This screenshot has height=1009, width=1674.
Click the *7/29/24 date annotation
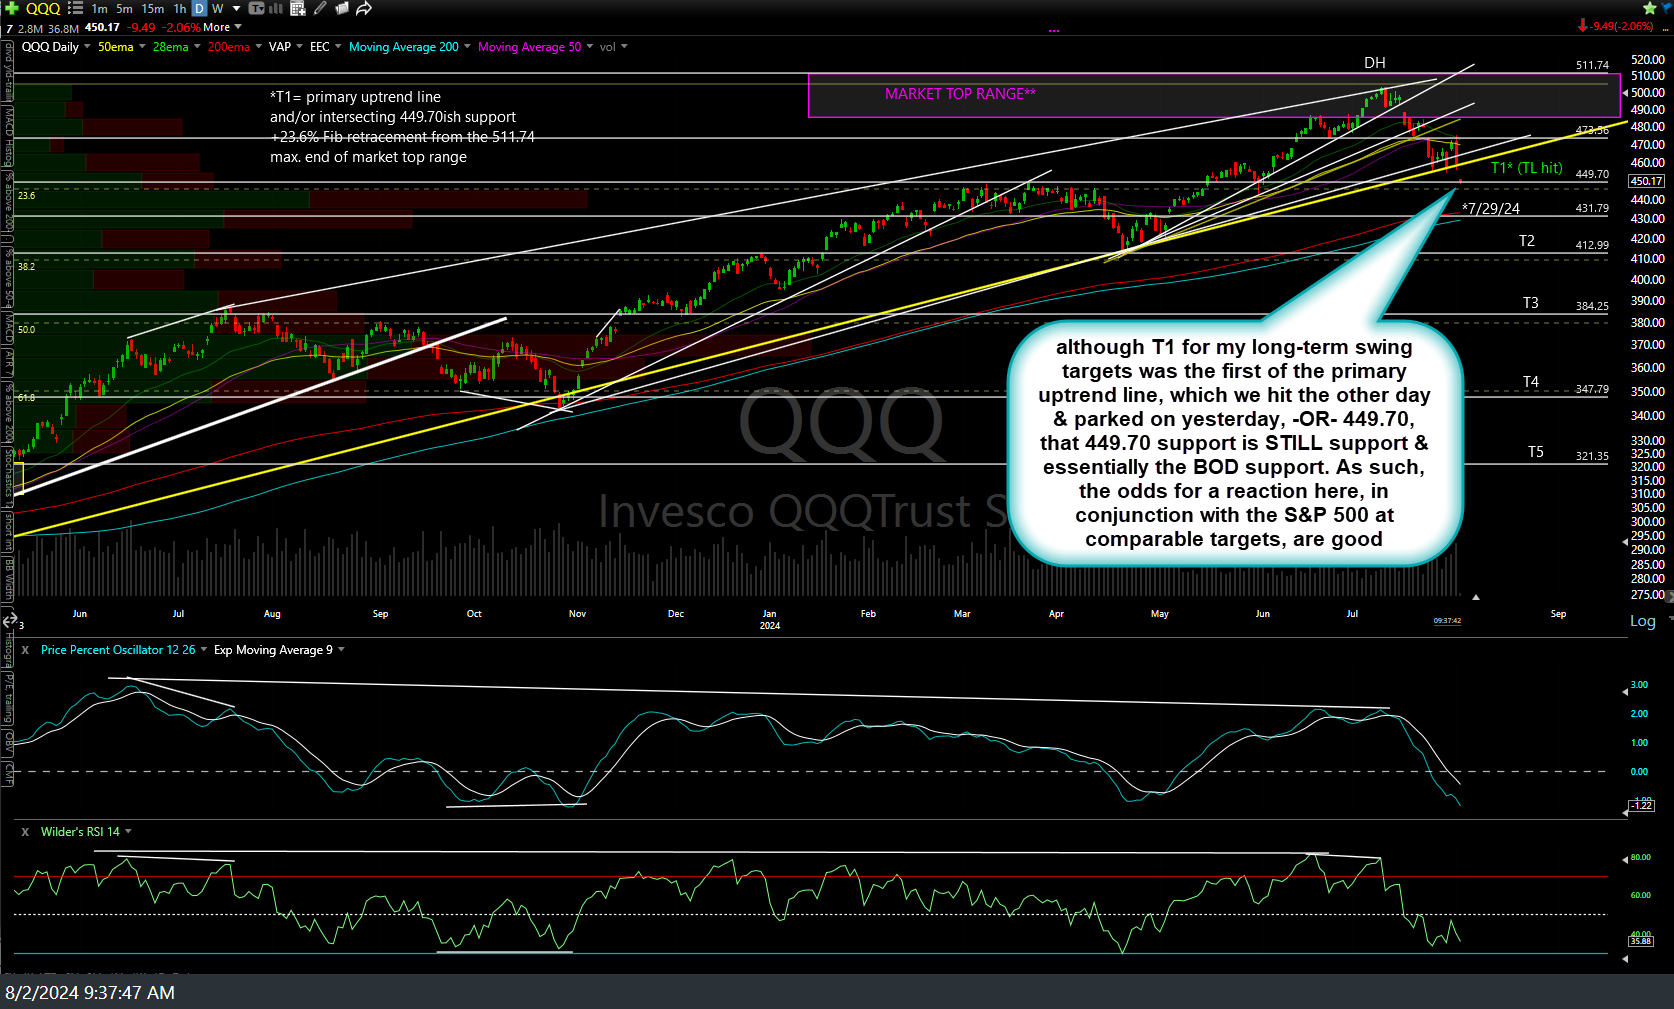(x=1490, y=209)
